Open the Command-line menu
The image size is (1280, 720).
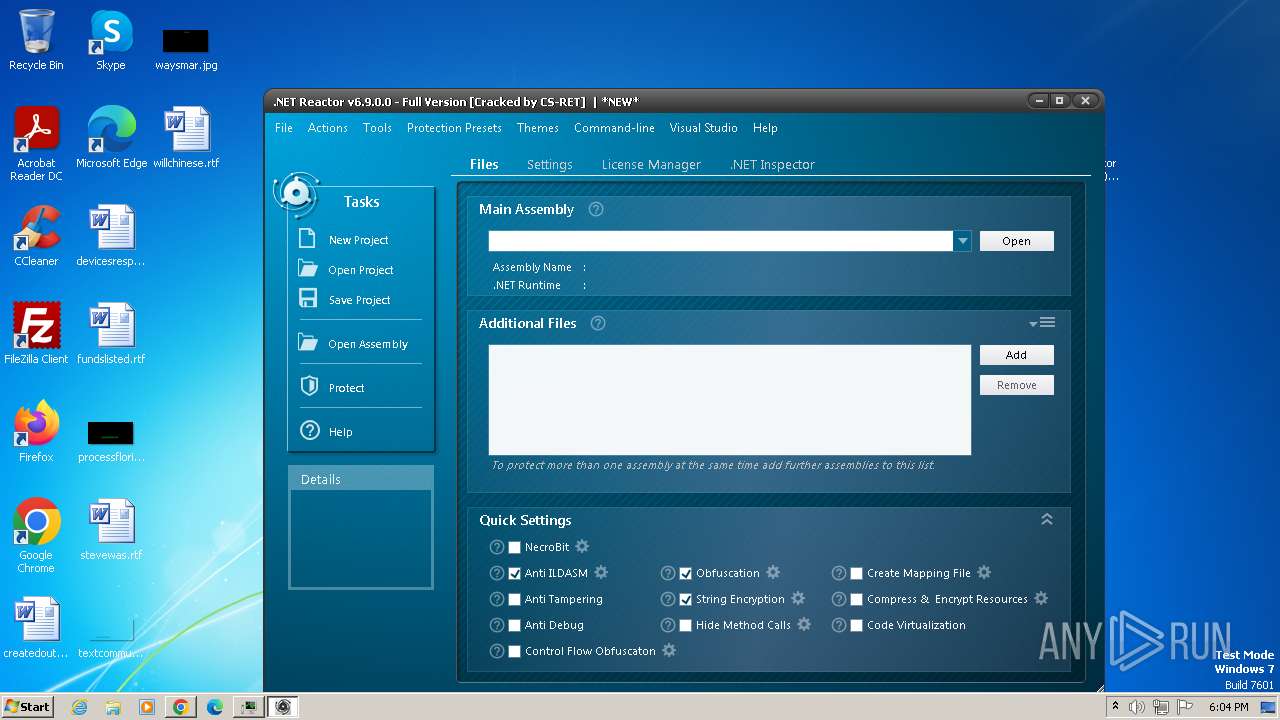pos(614,128)
